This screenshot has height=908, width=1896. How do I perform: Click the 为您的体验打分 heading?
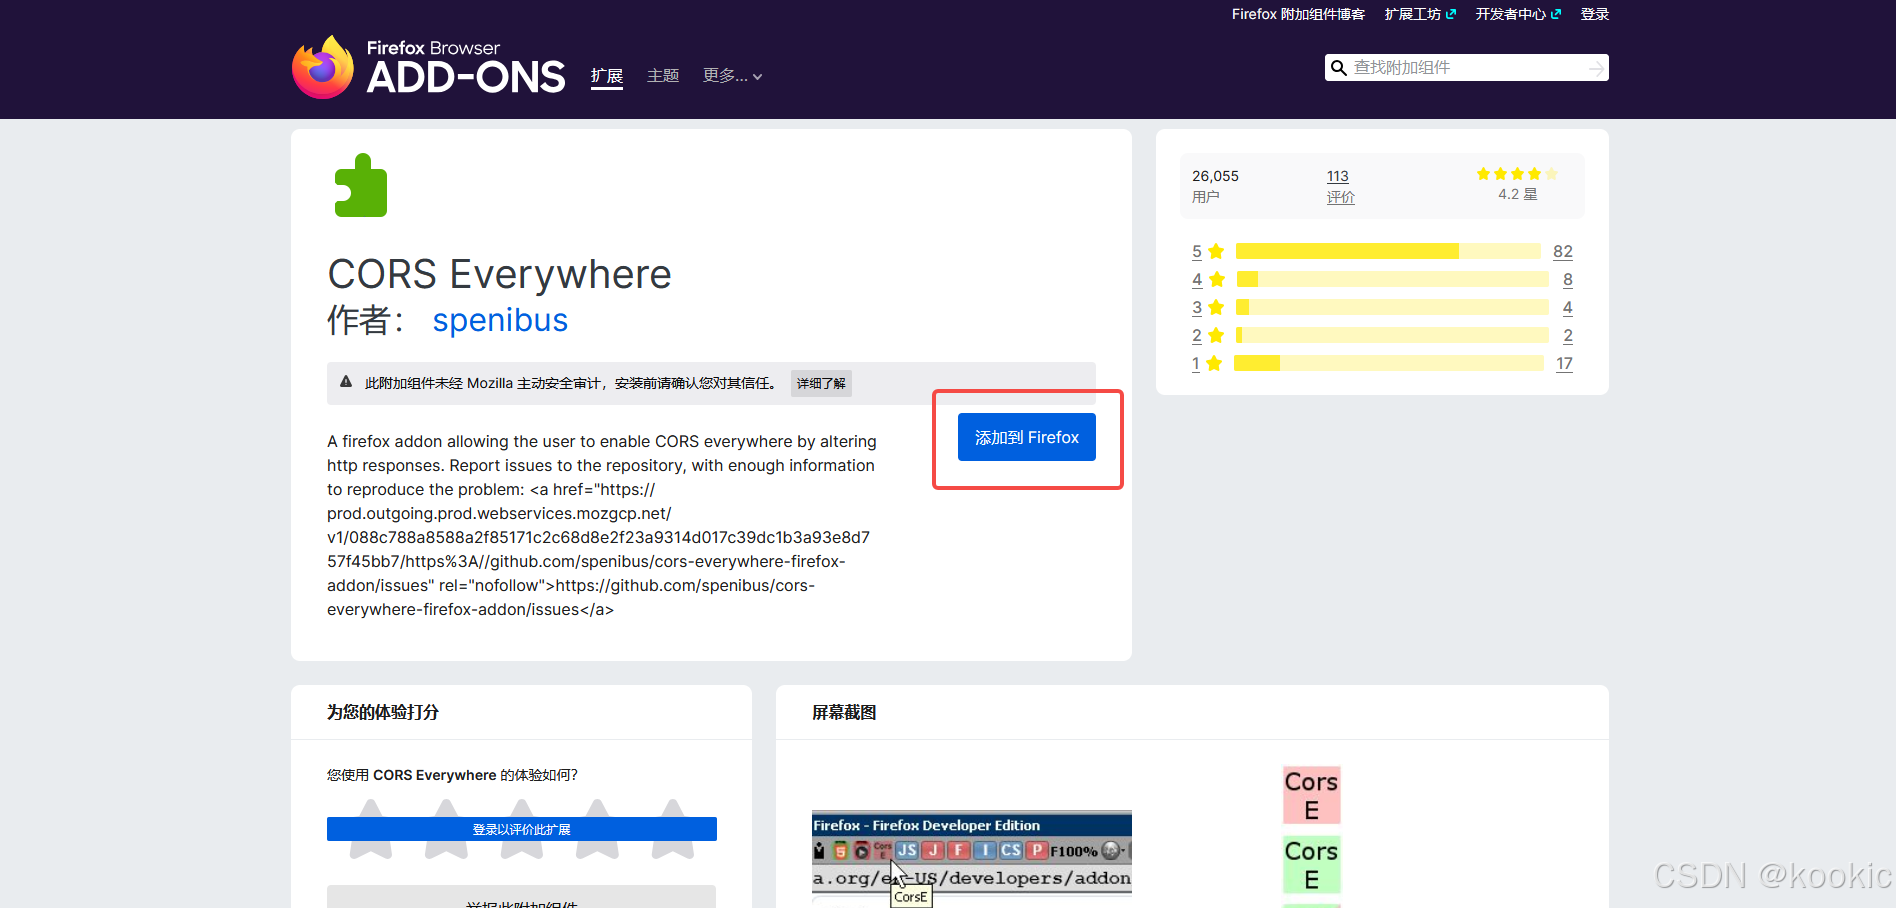383,712
